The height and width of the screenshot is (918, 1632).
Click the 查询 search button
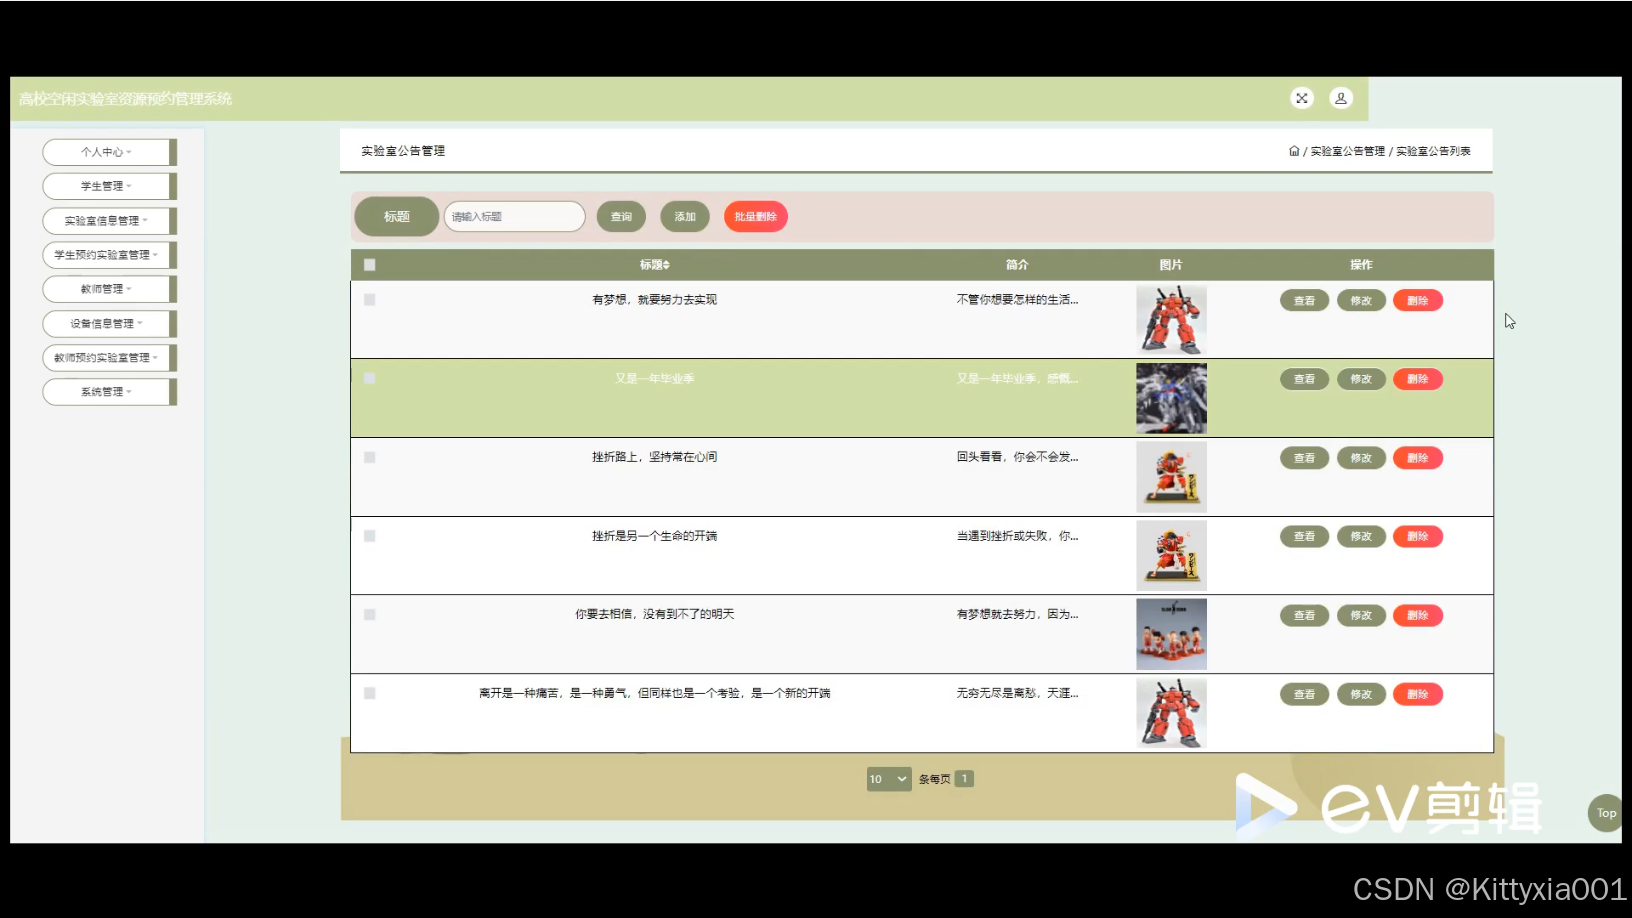pos(621,217)
